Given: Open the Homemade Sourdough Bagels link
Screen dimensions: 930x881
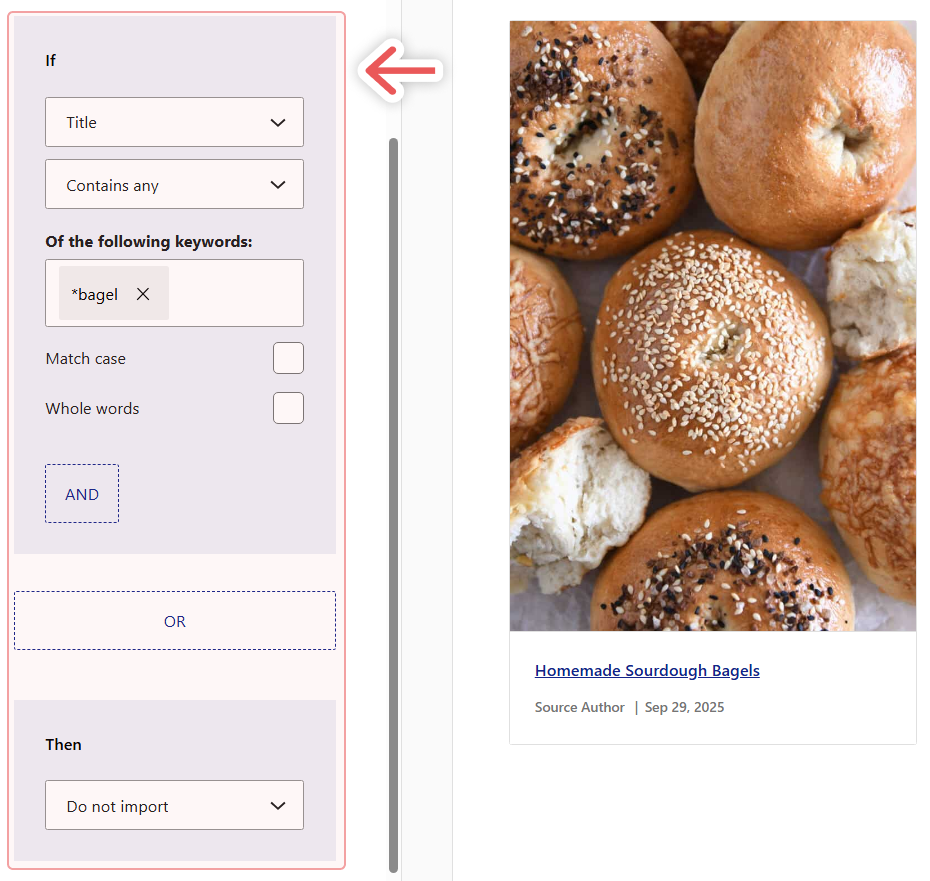Looking at the screenshot, I should (647, 670).
